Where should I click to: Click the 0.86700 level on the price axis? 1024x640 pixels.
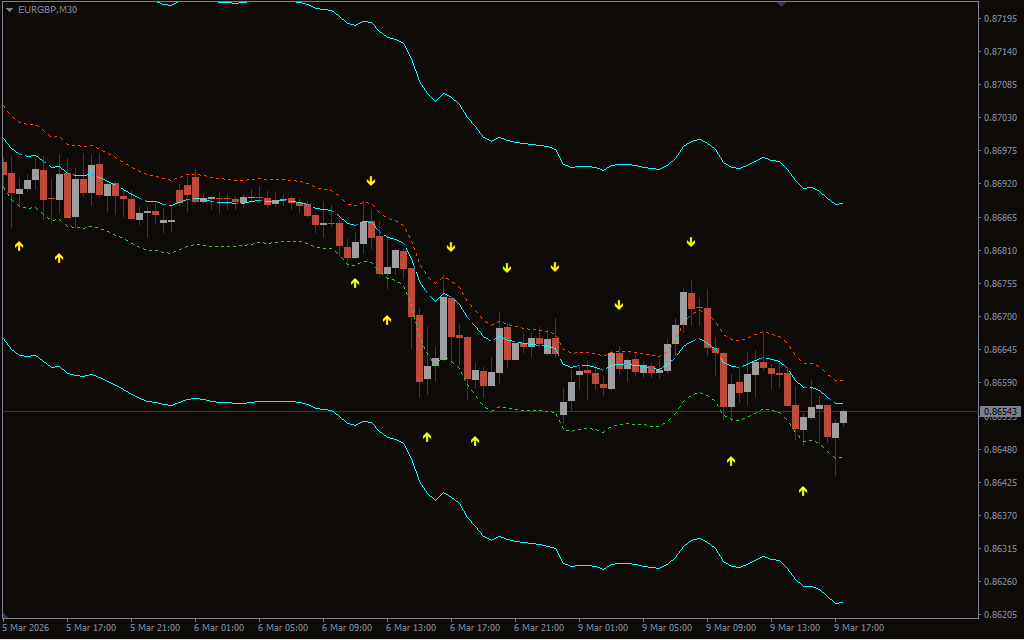(x=1000, y=317)
